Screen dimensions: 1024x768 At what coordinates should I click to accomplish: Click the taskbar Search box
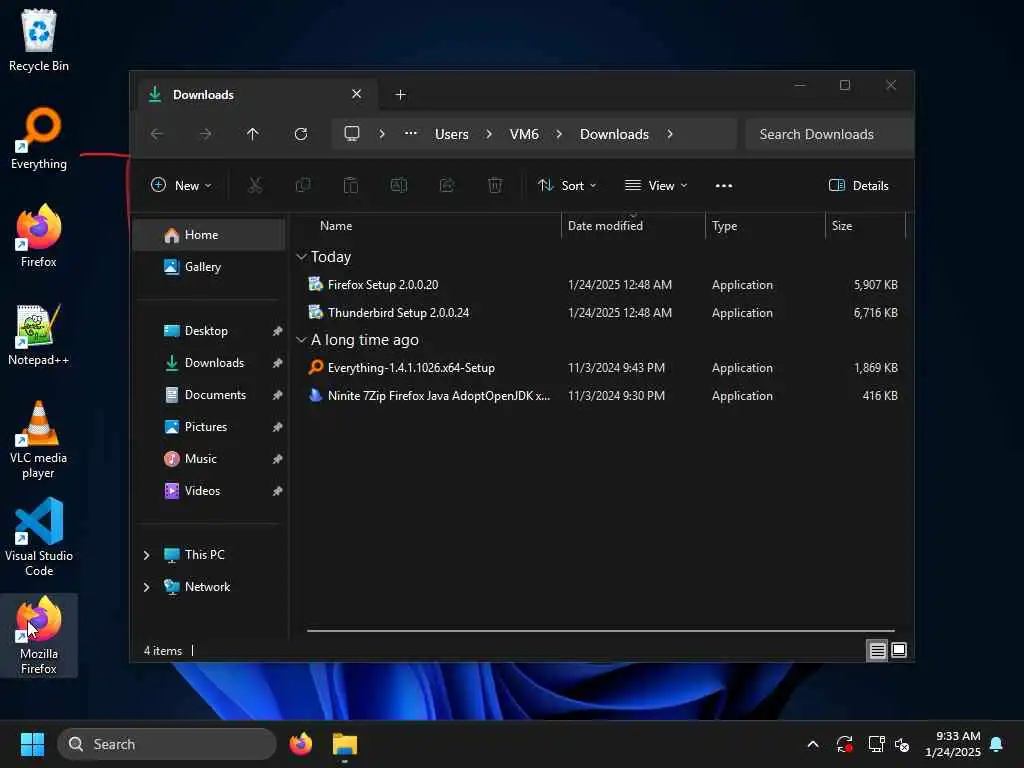[x=167, y=744]
